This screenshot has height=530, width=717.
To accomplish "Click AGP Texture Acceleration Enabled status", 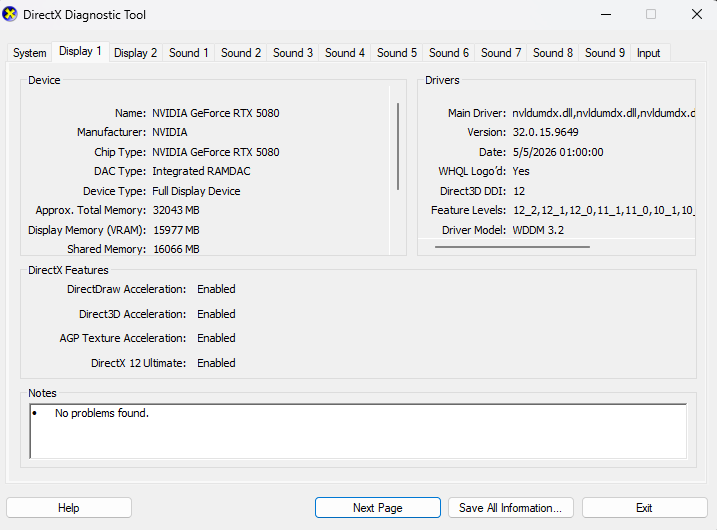I will point(216,338).
